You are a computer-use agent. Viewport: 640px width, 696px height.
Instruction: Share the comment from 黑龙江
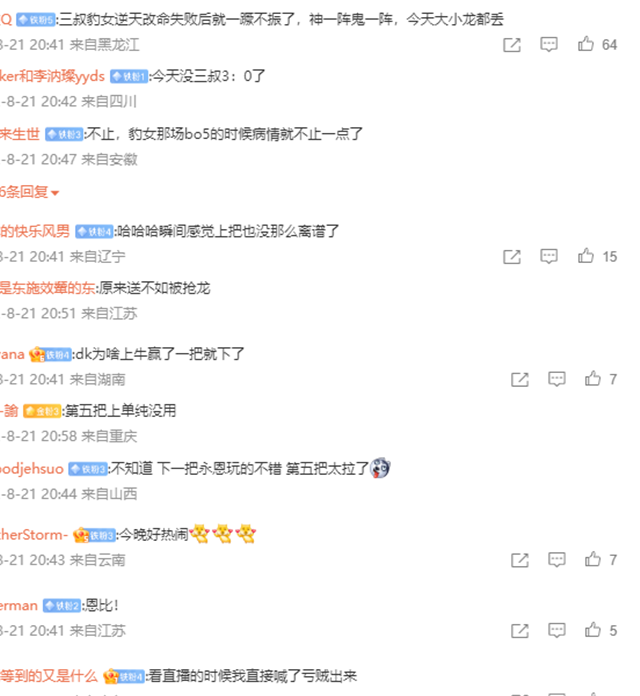pos(512,45)
